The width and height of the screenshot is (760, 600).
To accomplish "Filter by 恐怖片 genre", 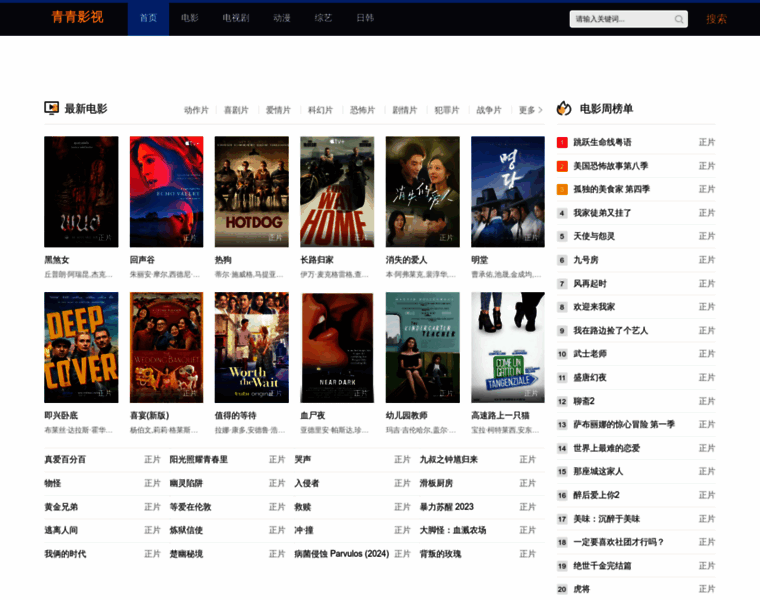I will (363, 110).
